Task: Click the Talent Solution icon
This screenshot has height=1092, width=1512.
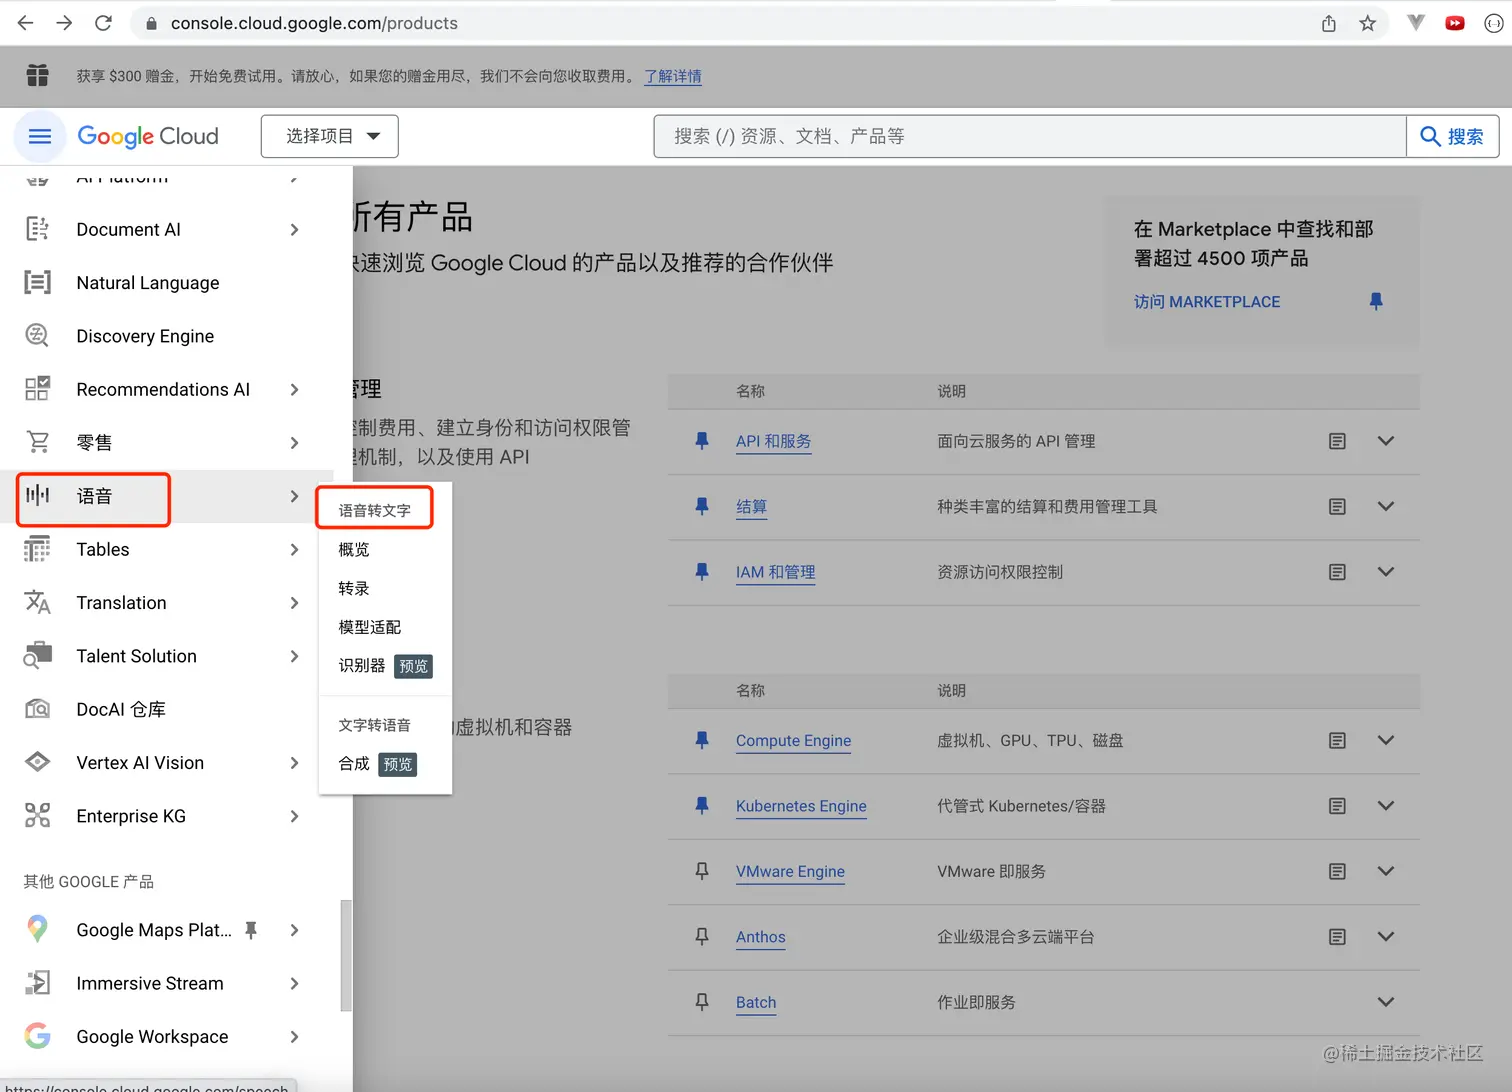Action: (x=37, y=655)
